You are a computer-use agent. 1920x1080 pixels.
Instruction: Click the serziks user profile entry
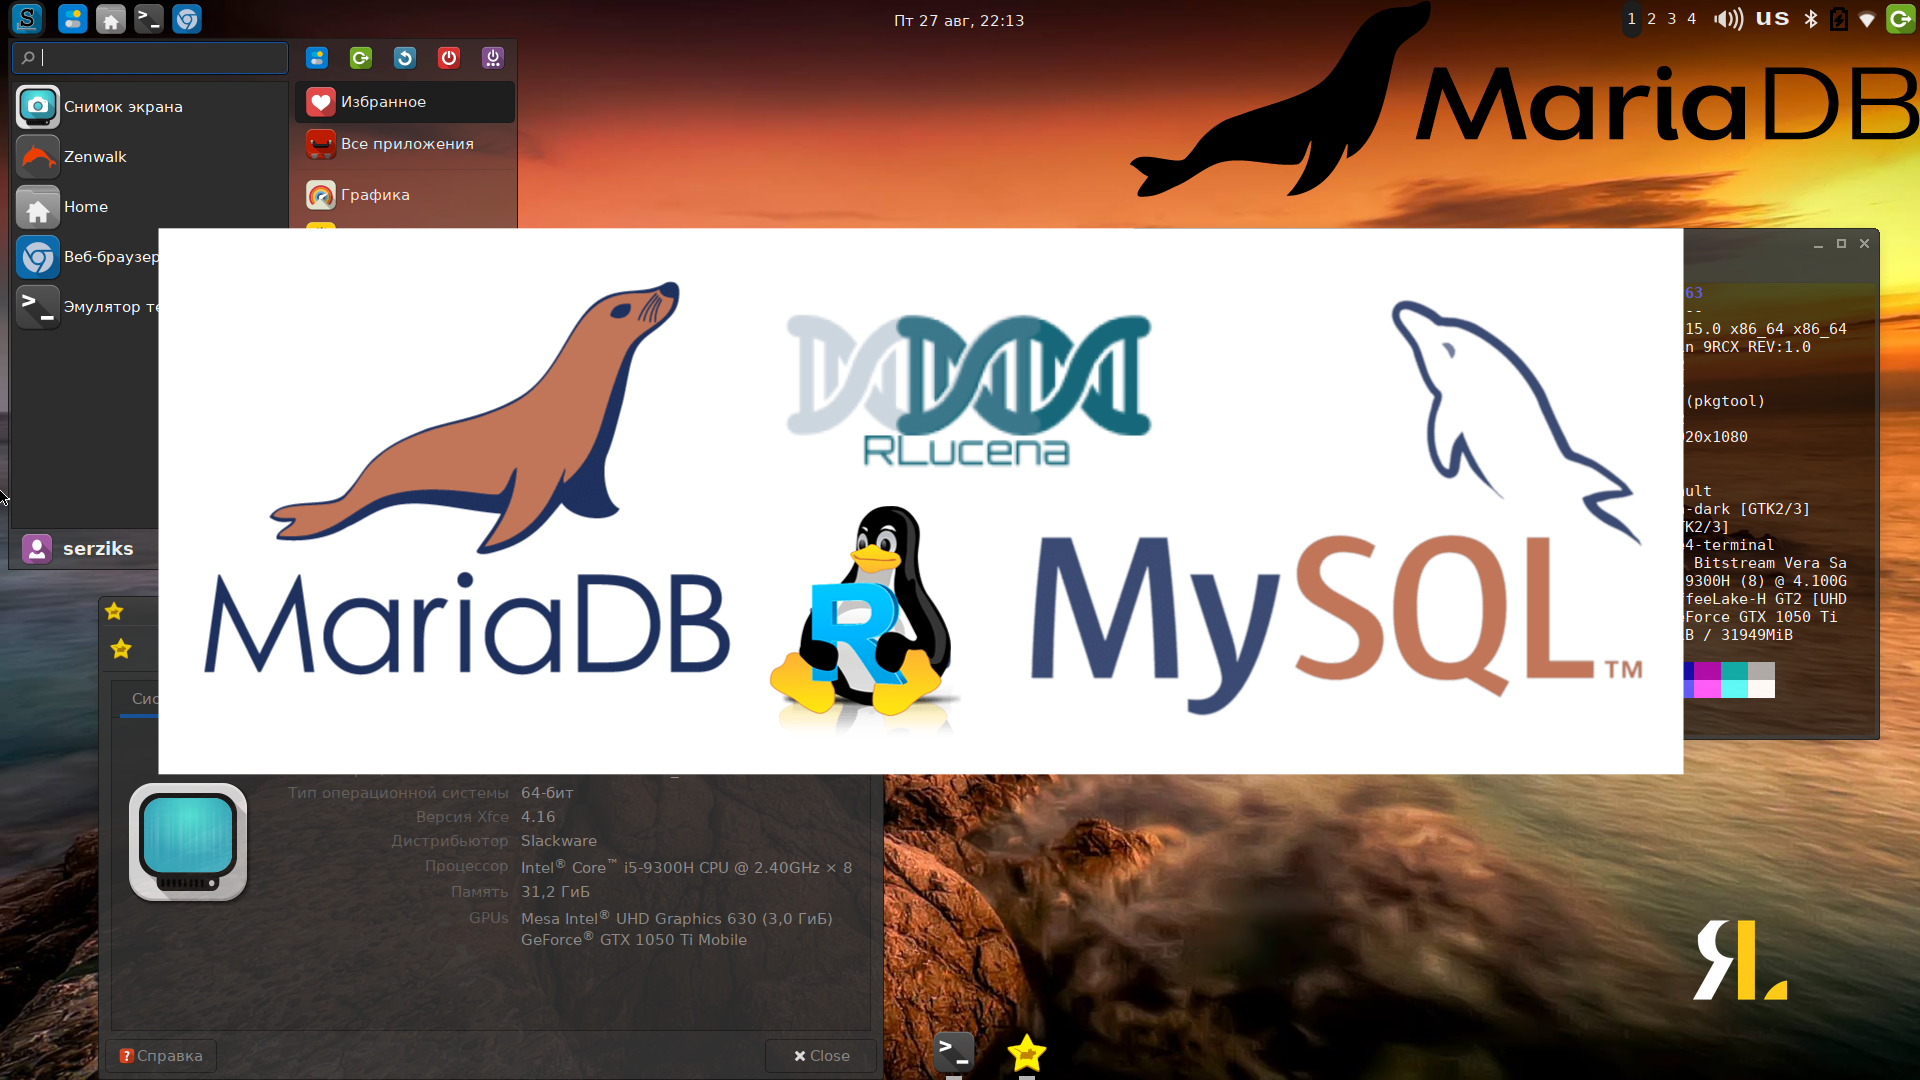[85, 549]
